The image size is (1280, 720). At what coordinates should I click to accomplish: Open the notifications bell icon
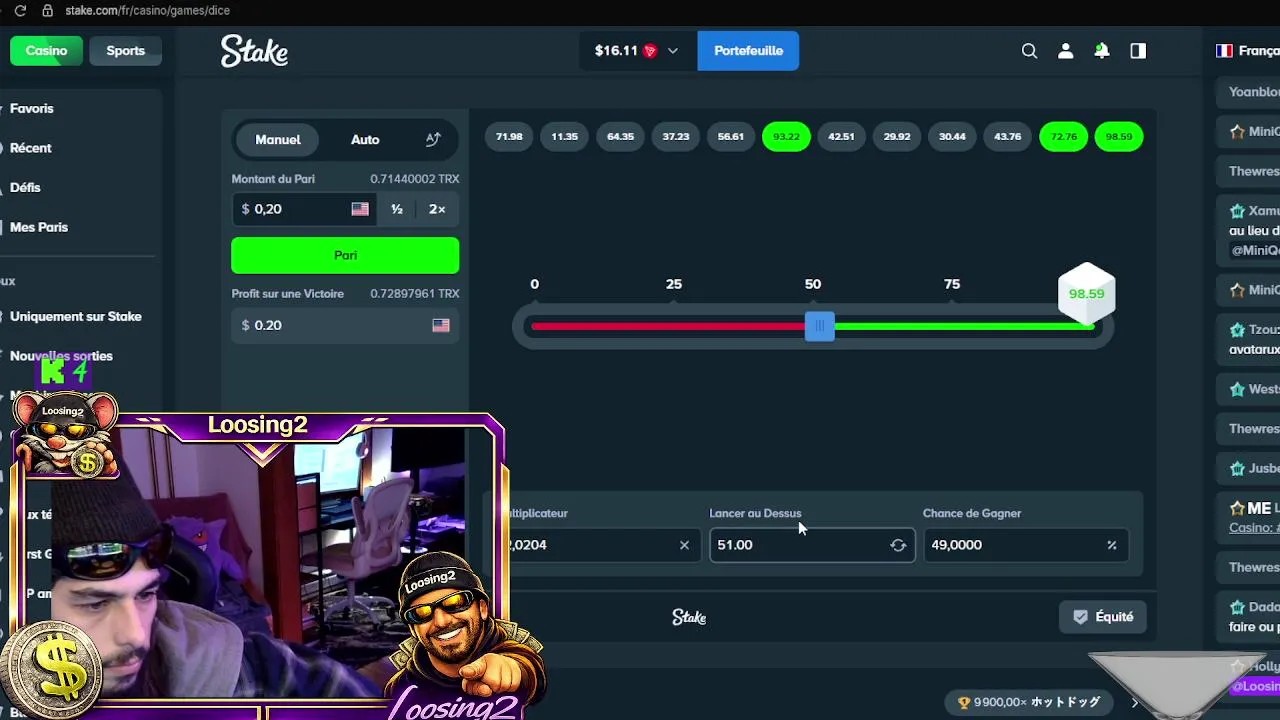pos(1101,51)
